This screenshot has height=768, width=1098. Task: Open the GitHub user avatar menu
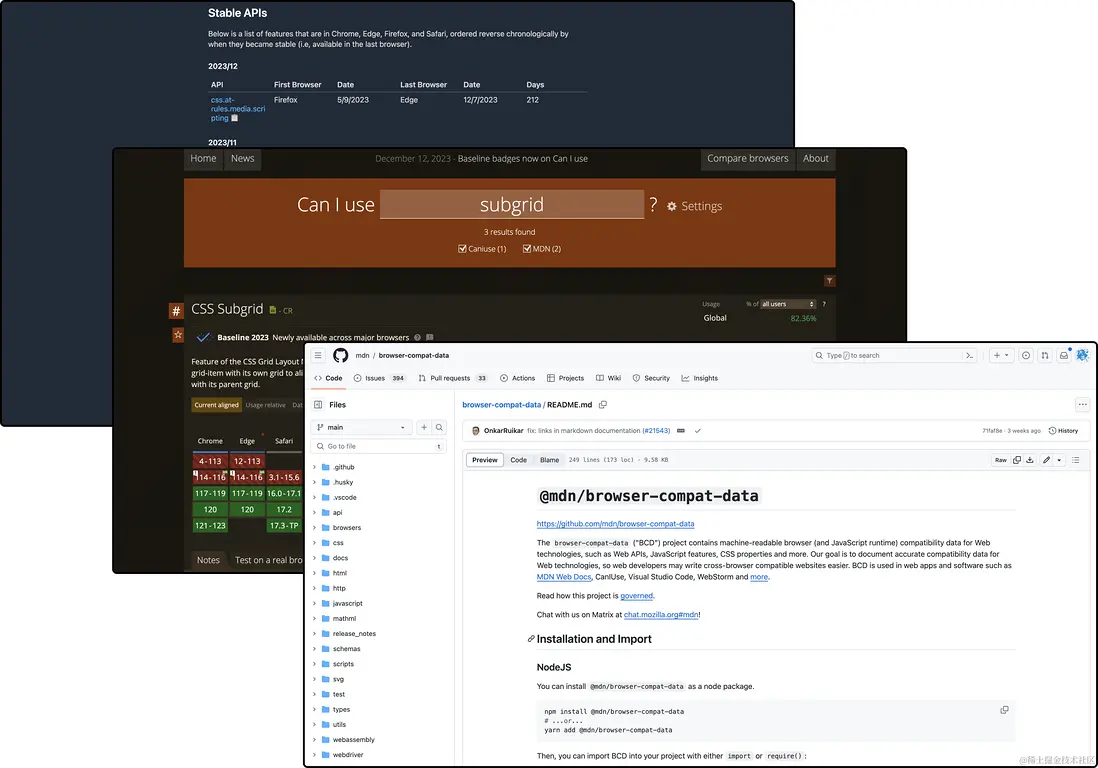click(1083, 356)
